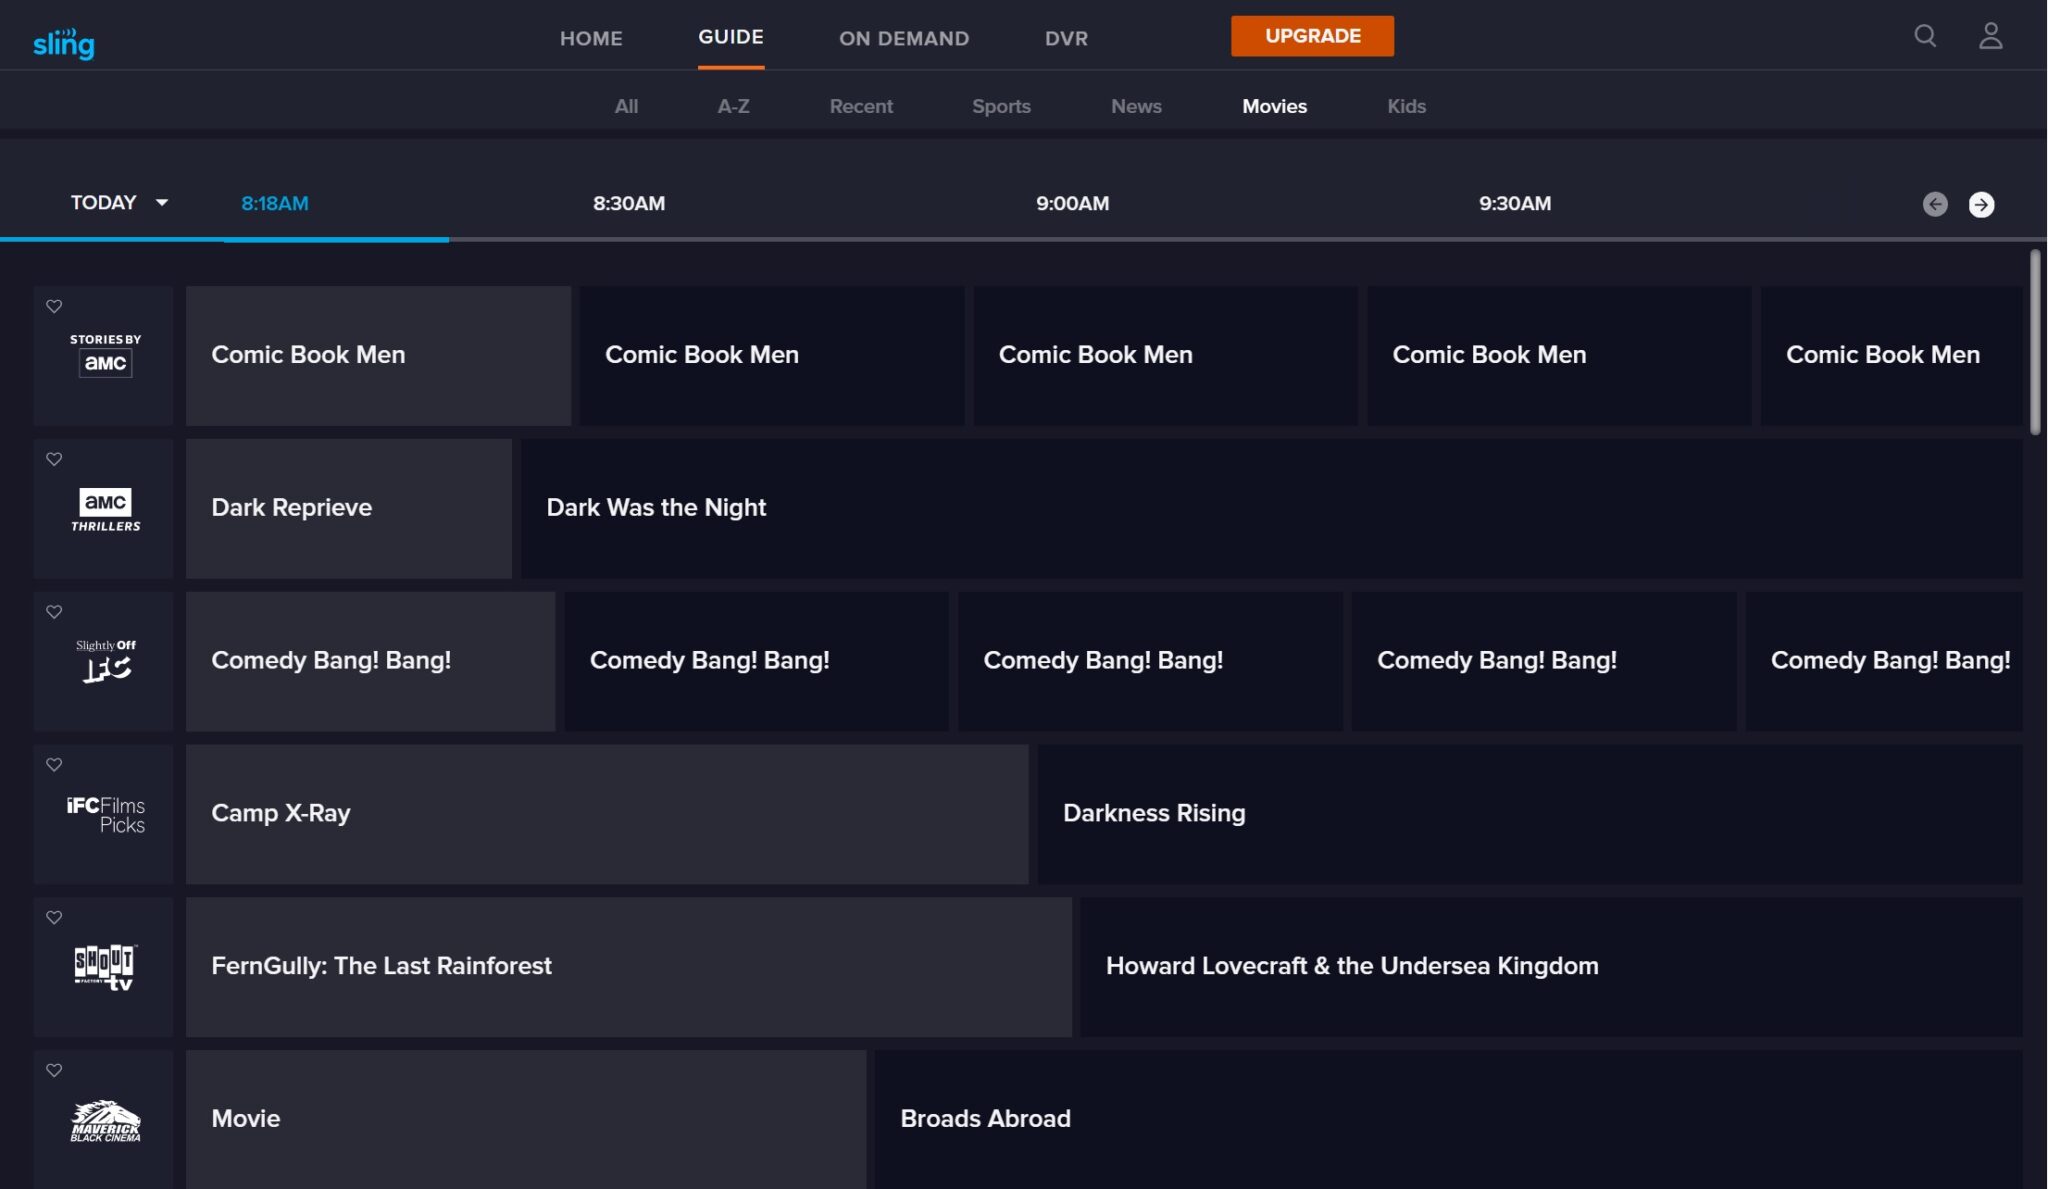Go to next time slot arrow
The height and width of the screenshot is (1189, 2048).
click(x=1981, y=204)
